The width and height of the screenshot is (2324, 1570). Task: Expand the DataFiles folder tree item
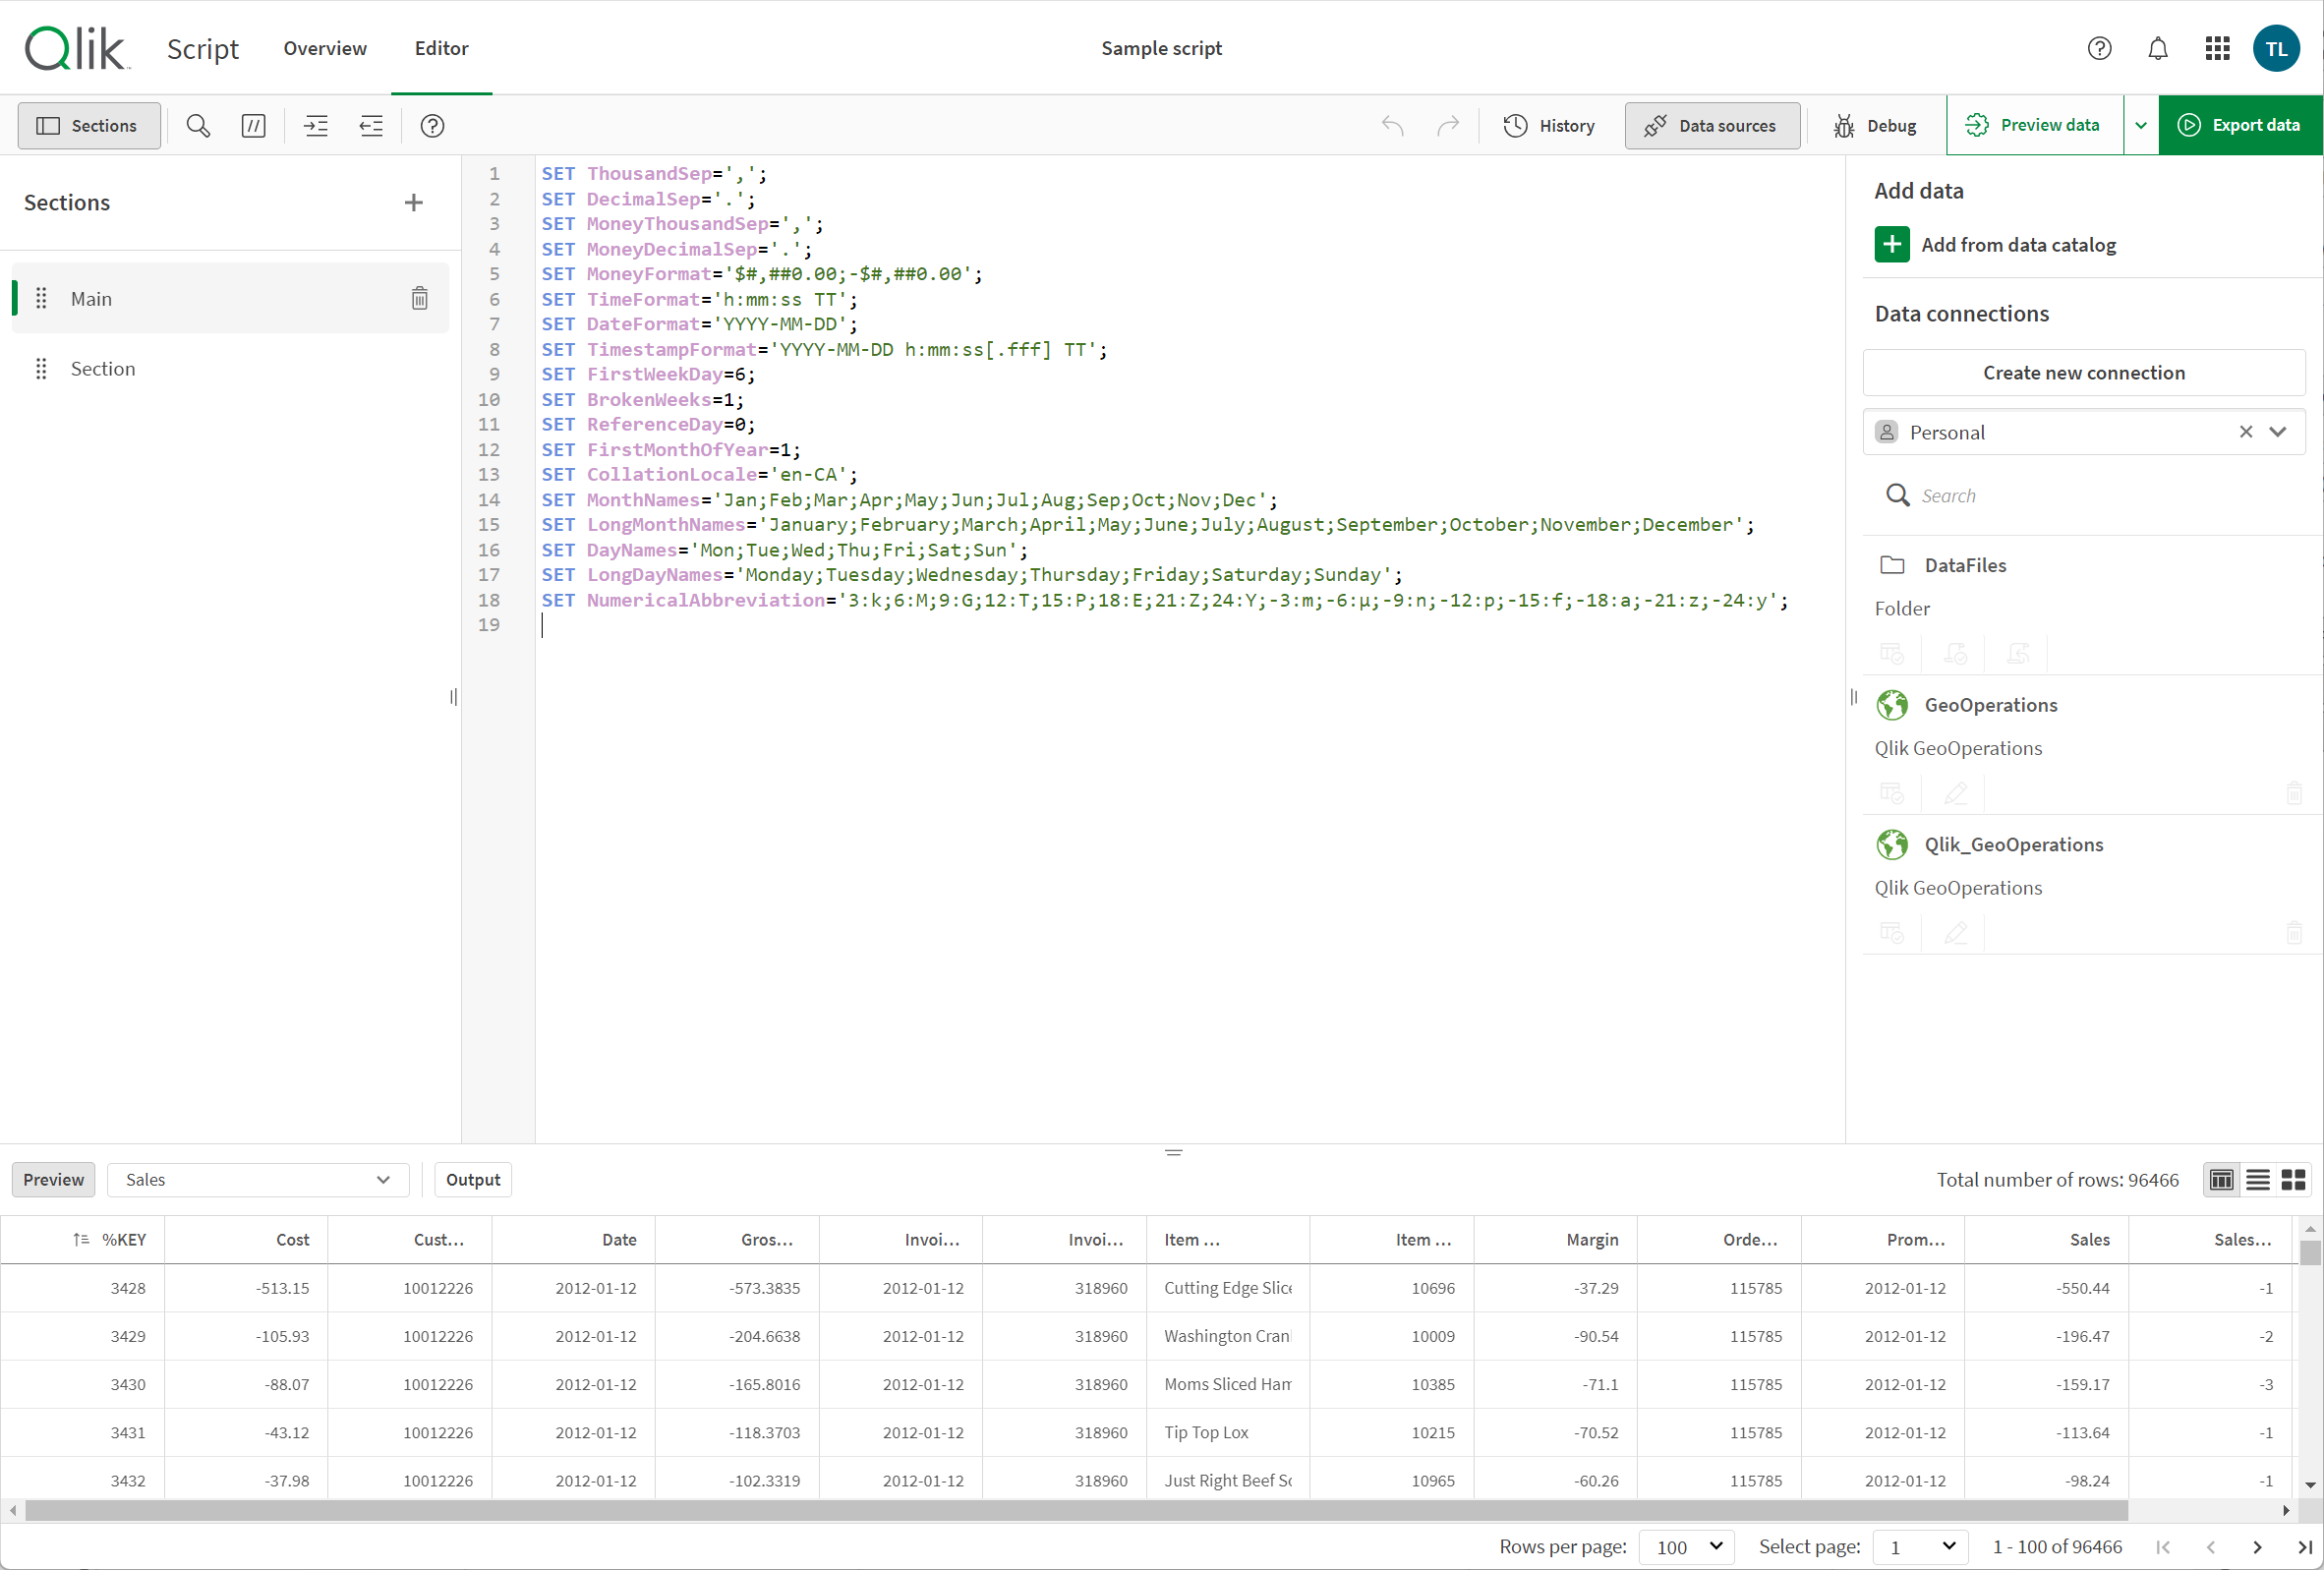click(1965, 564)
